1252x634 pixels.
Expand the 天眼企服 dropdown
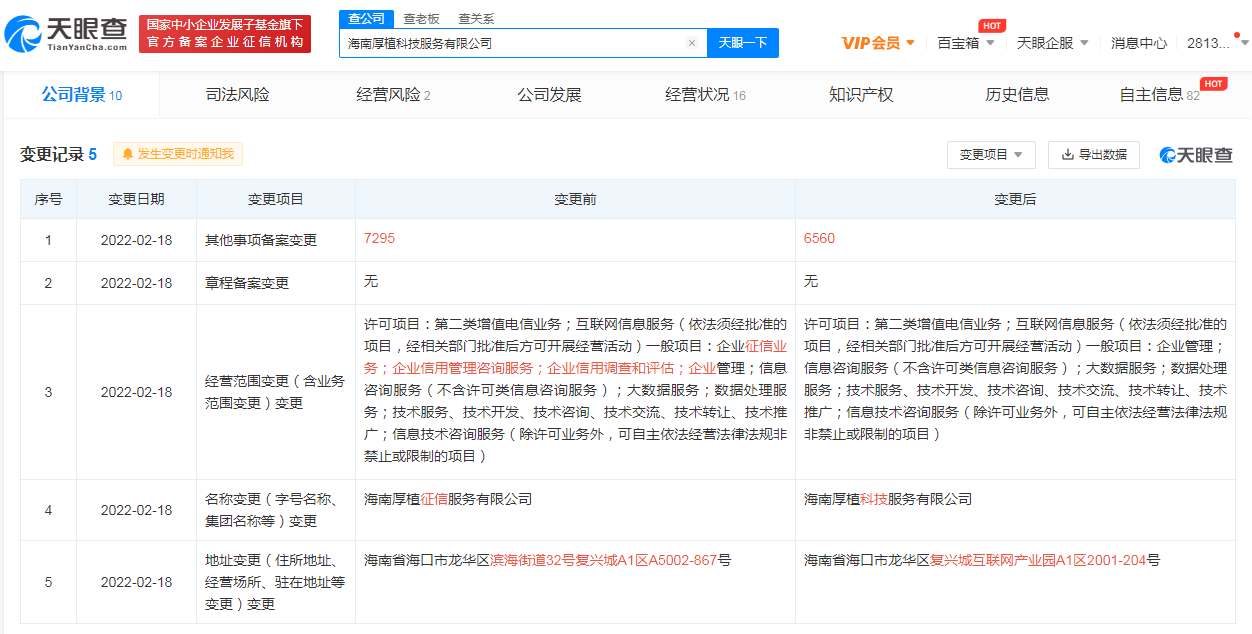(1052, 43)
